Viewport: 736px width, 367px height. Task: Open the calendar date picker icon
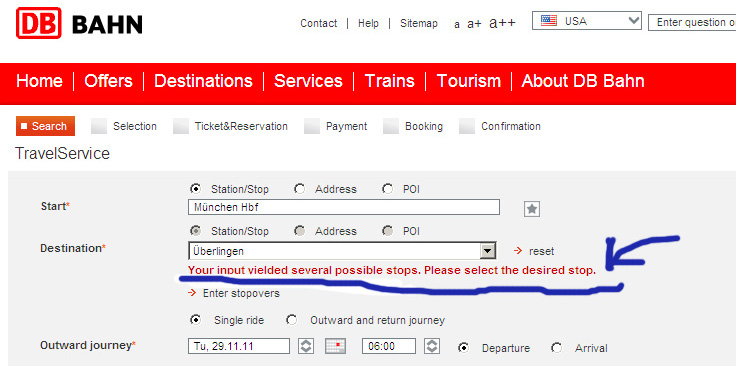(336, 346)
